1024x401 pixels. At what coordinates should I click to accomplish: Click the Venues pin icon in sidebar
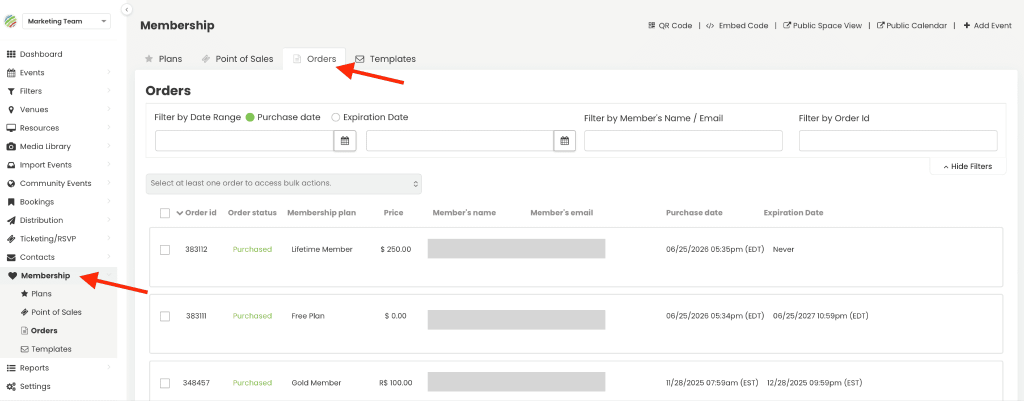tap(11, 110)
